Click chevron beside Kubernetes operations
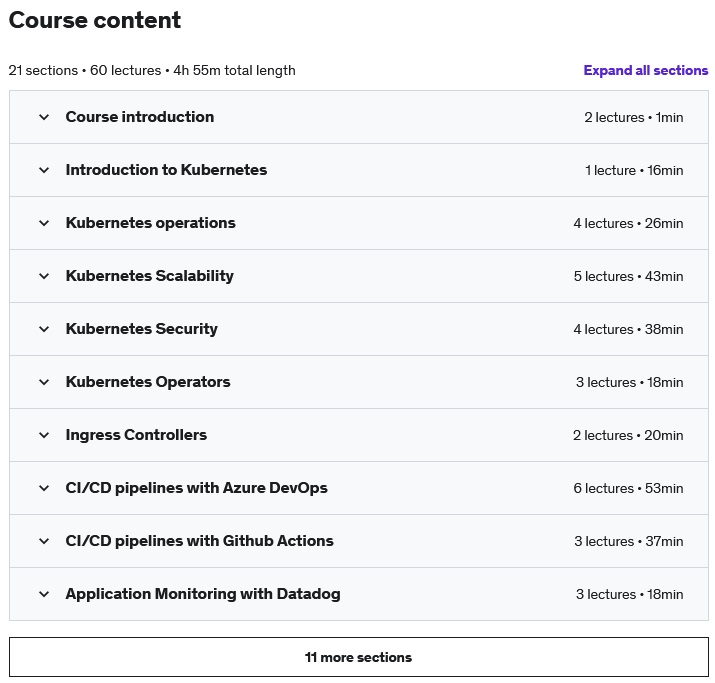Screen dimensions: 715x683 (x=44, y=223)
